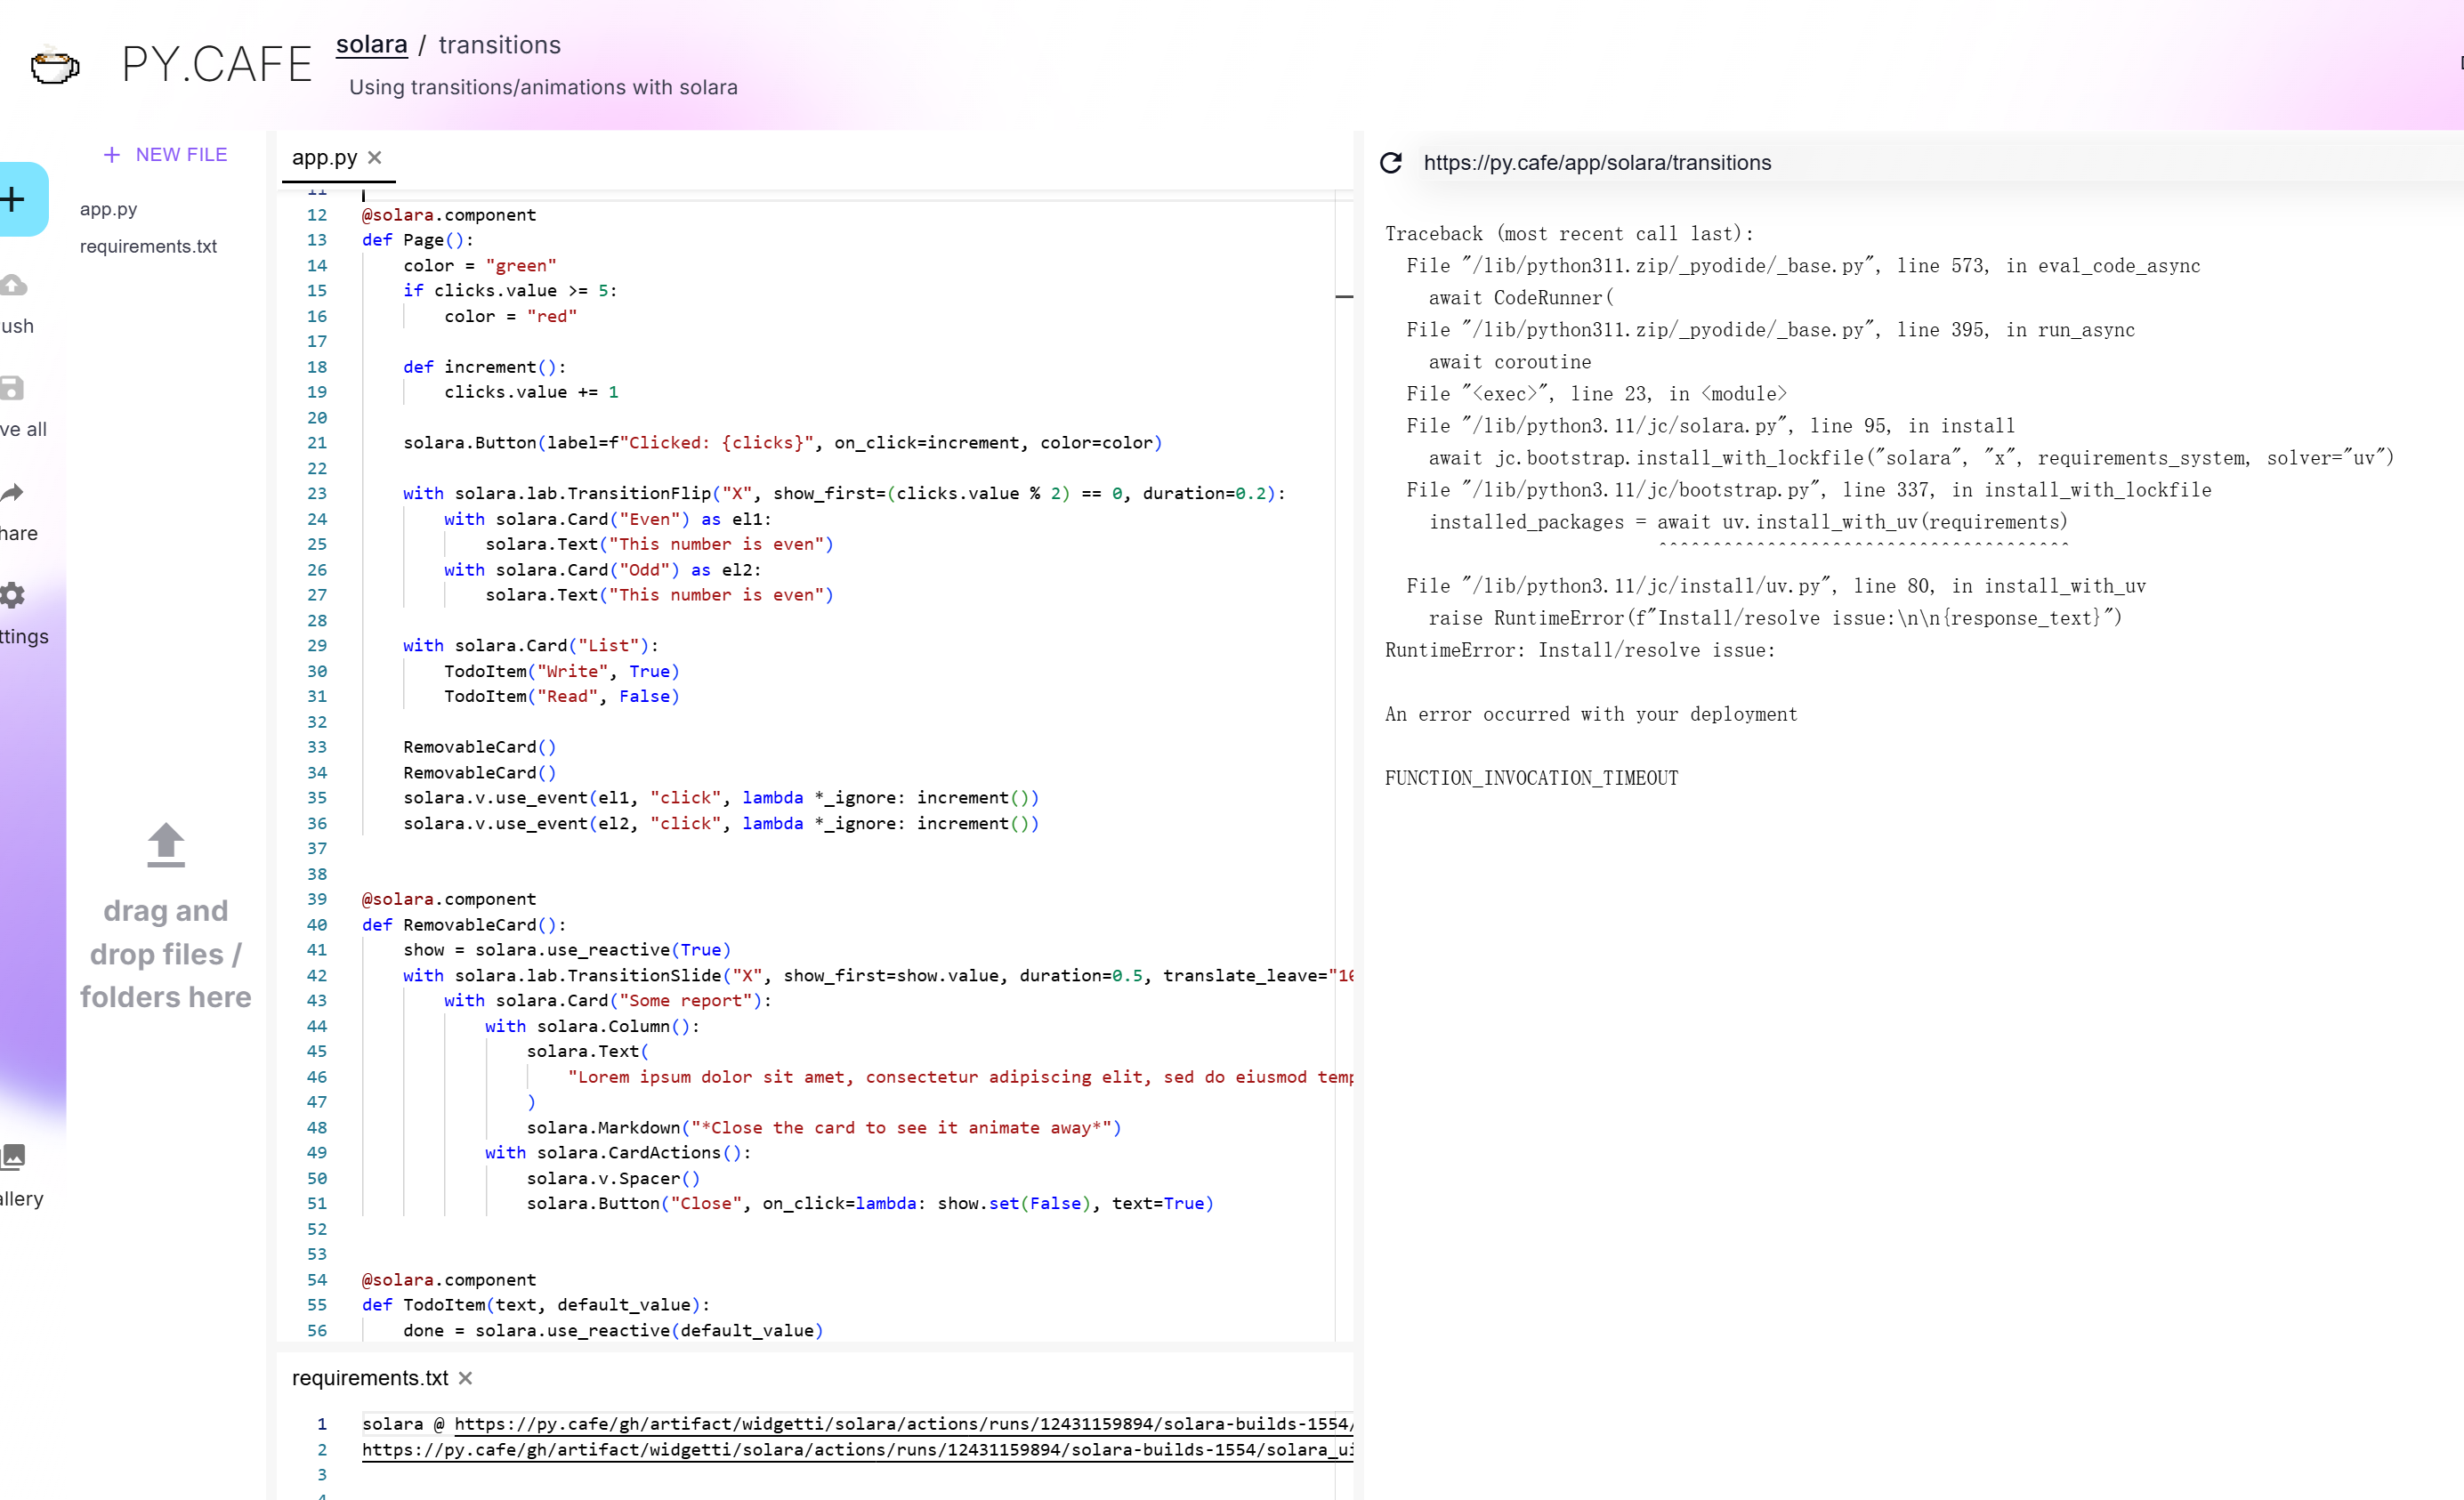Open the solara breadcrumb link
Image resolution: width=2464 pixels, height=1500 pixels.
tap(371, 45)
